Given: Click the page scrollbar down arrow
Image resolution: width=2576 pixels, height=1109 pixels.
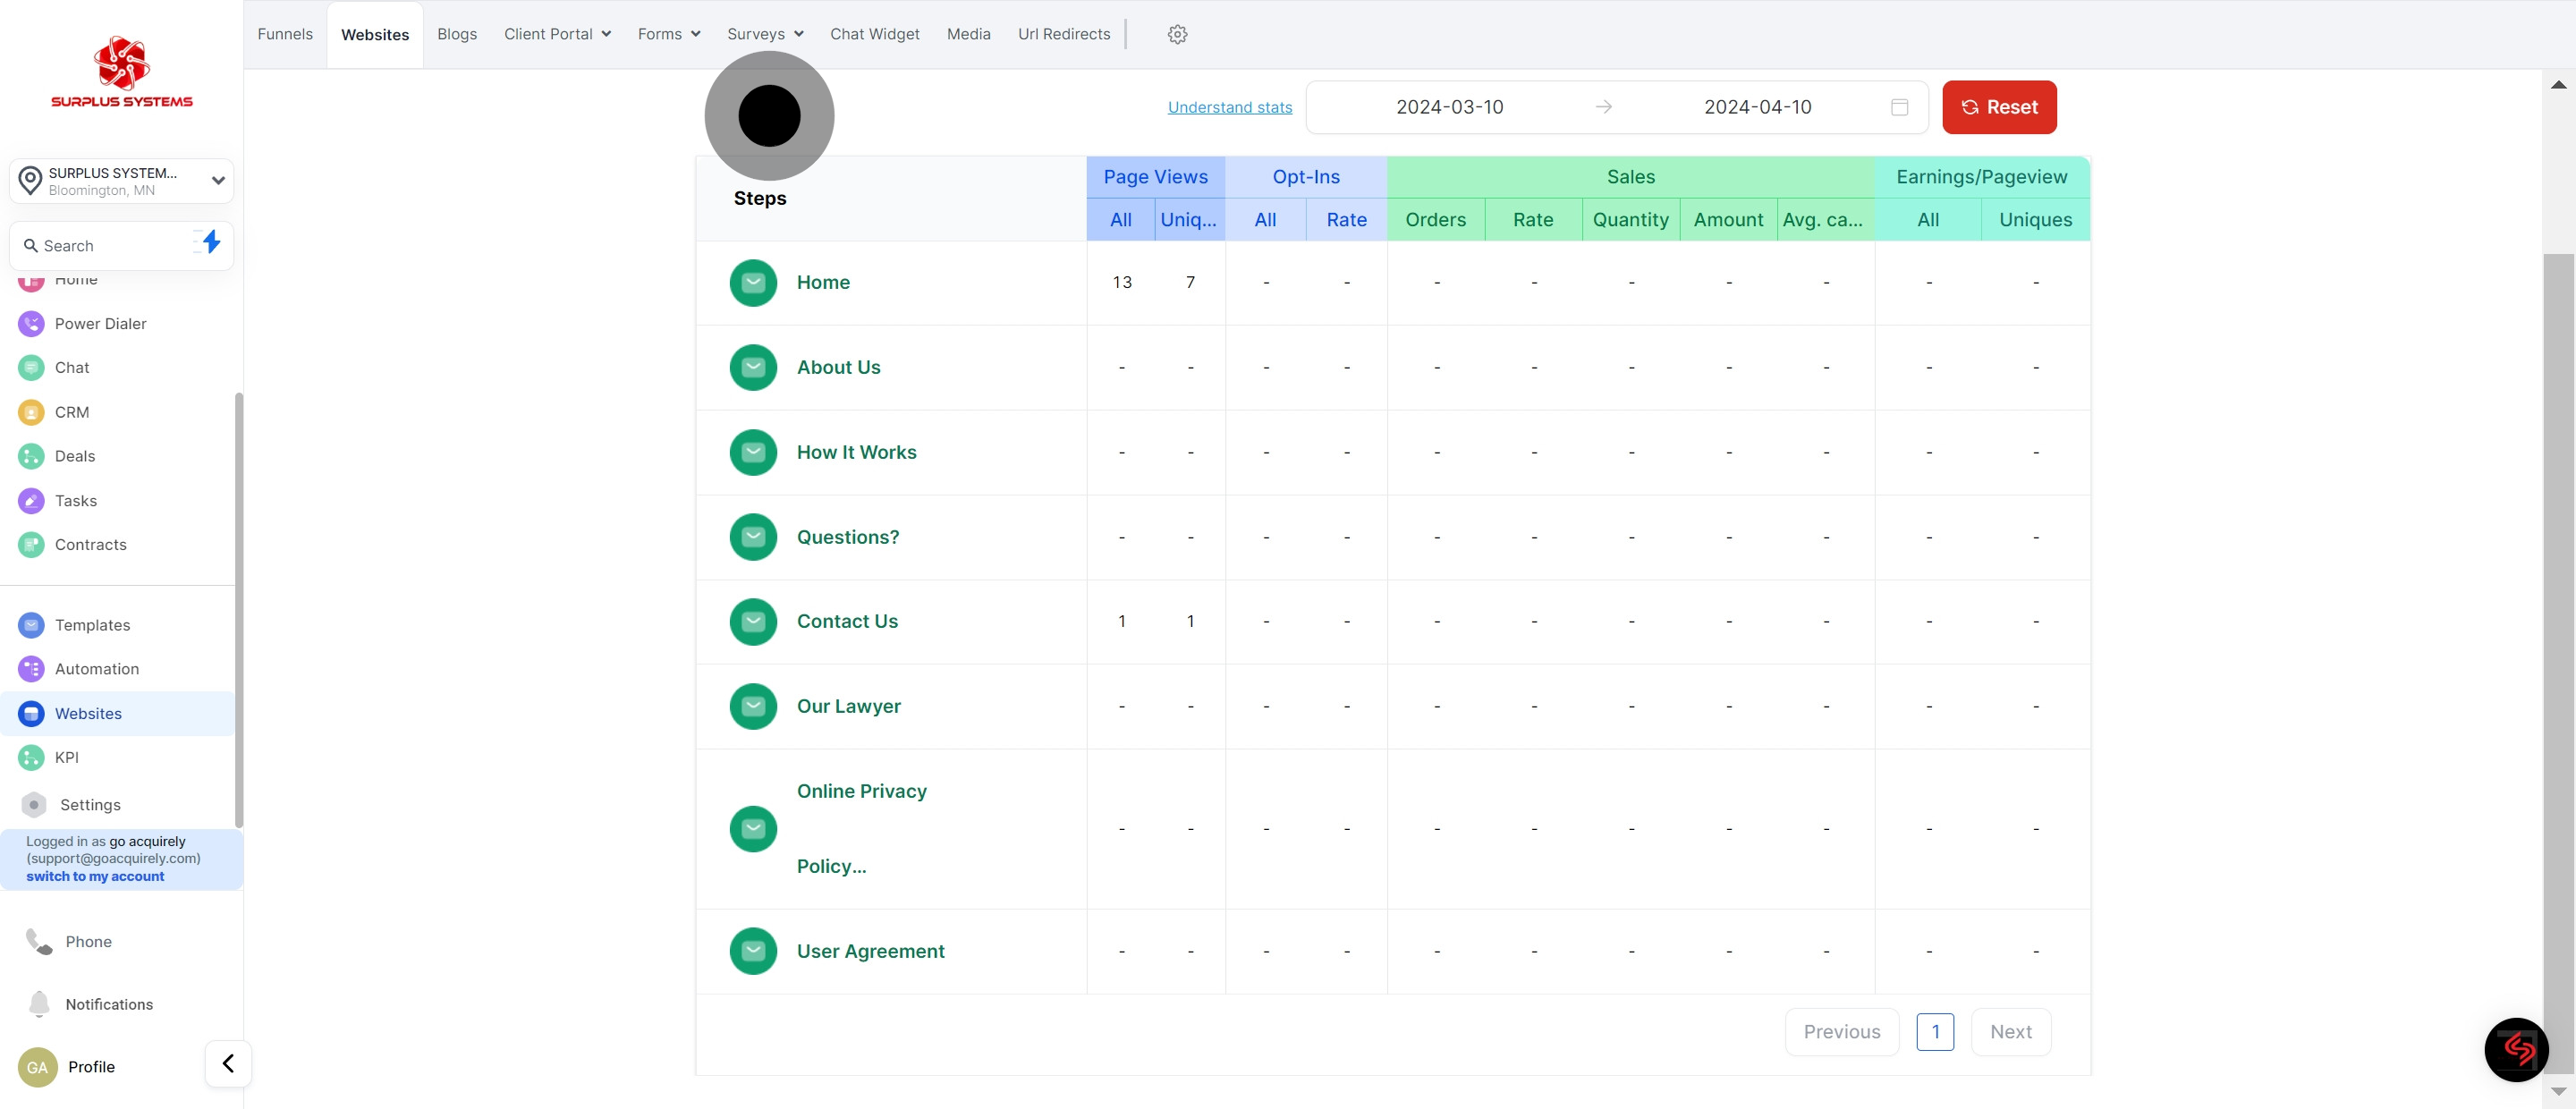Looking at the screenshot, I should coord(2558,1091).
